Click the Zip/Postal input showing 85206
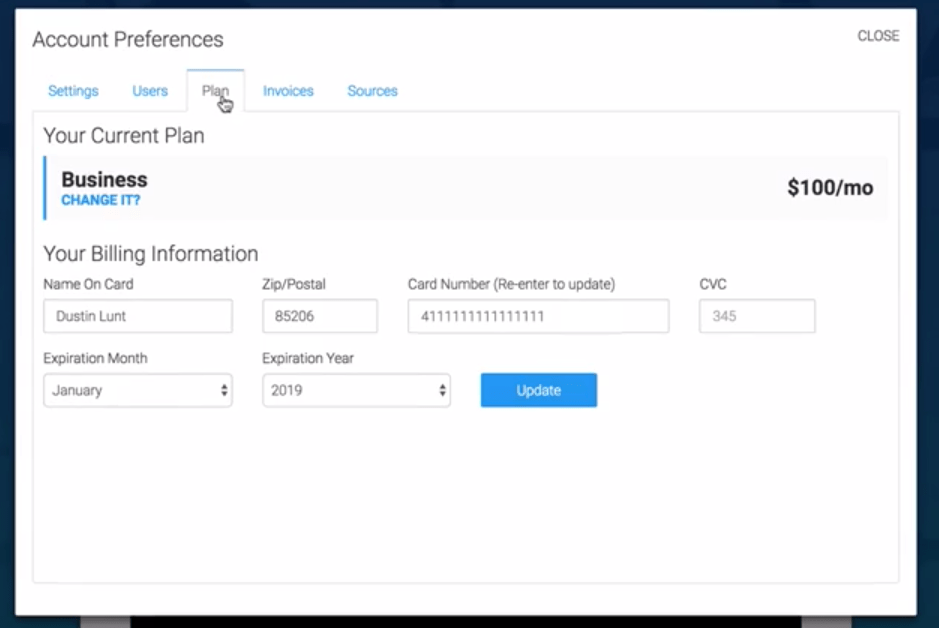Image resolution: width=939 pixels, height=628 pixels. tap(320, 316)
